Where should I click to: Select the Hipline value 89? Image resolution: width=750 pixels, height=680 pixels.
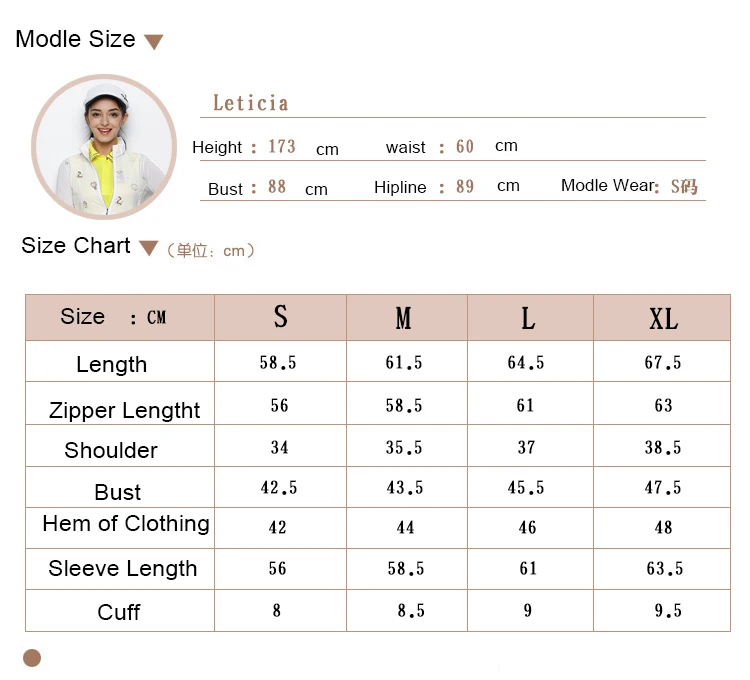click(x=465, y=187)
